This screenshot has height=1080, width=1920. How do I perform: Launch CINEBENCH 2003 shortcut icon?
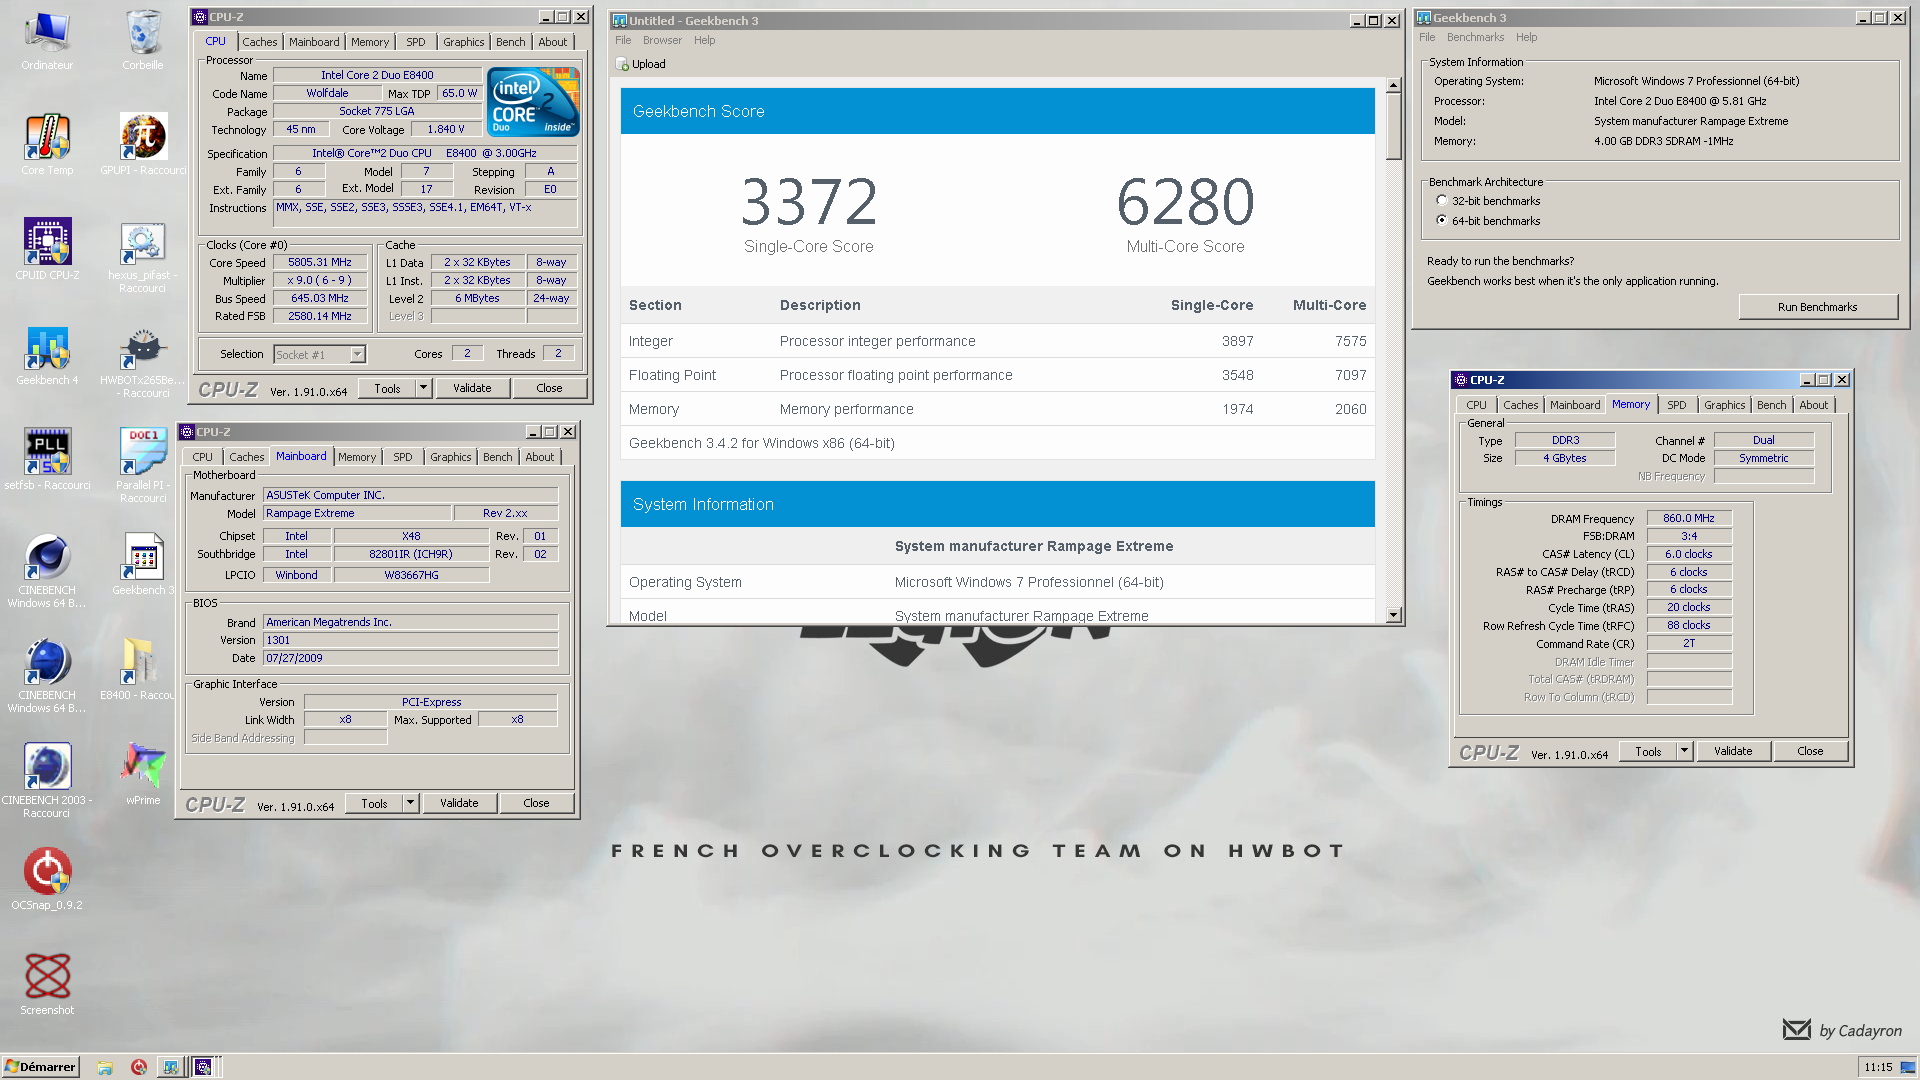pyautogui.click(x=47, y=781)
